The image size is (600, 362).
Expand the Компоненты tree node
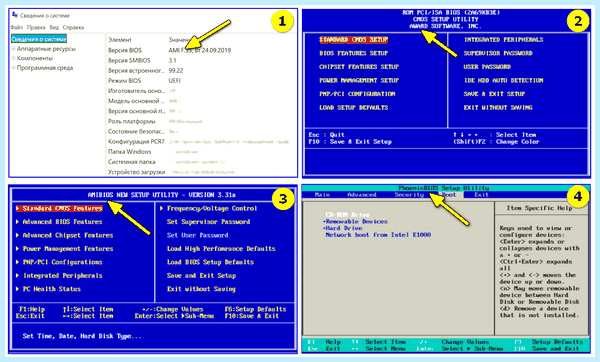click(x=13, y=58)
